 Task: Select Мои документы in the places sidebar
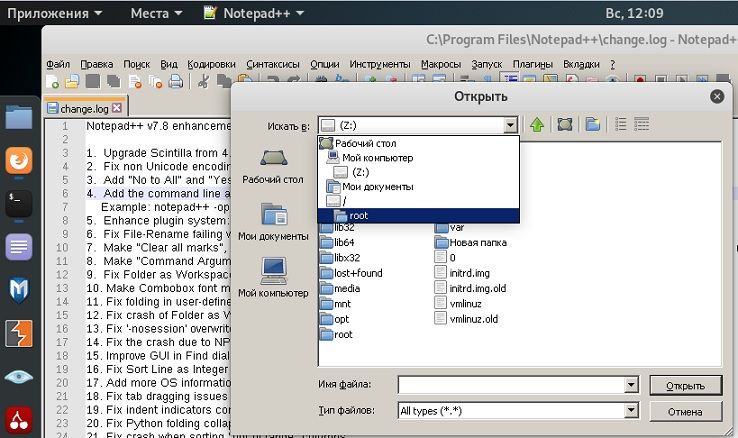(273, 222)
